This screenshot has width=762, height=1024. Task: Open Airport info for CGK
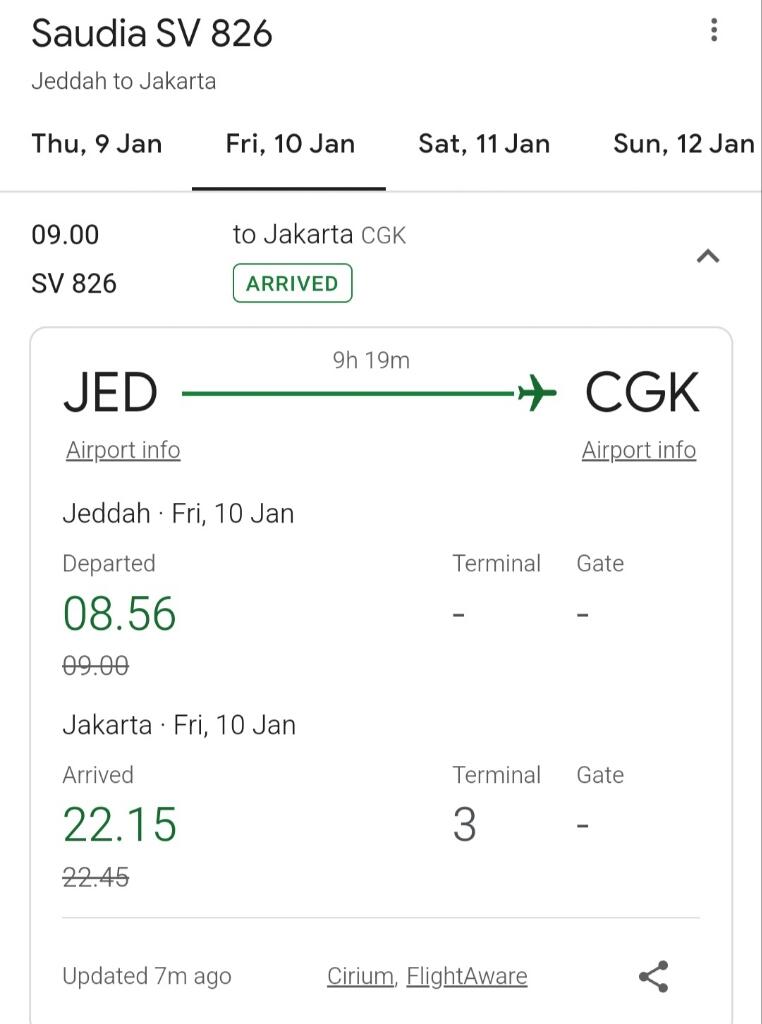(x=639, y=450)
